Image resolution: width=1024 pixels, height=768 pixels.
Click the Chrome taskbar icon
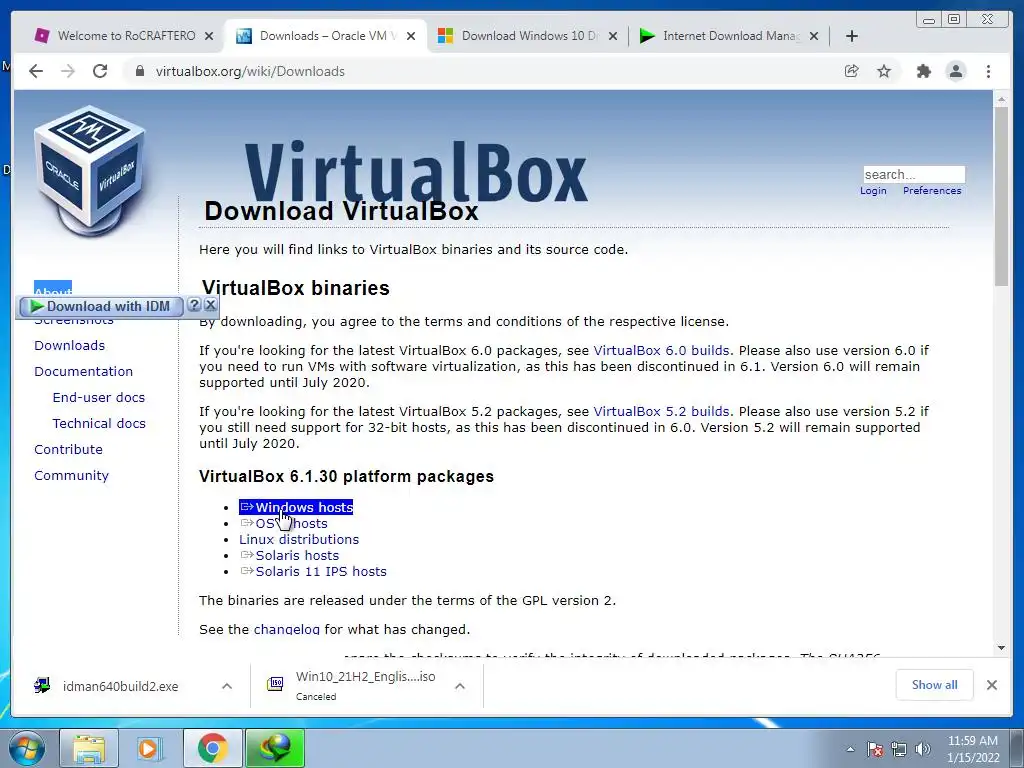(212, 748)
